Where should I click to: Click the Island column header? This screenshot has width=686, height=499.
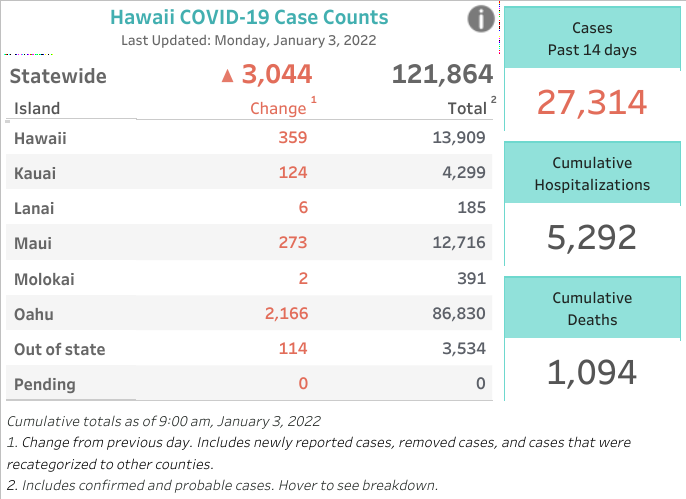pyautogui.click(x=37, y=108)
